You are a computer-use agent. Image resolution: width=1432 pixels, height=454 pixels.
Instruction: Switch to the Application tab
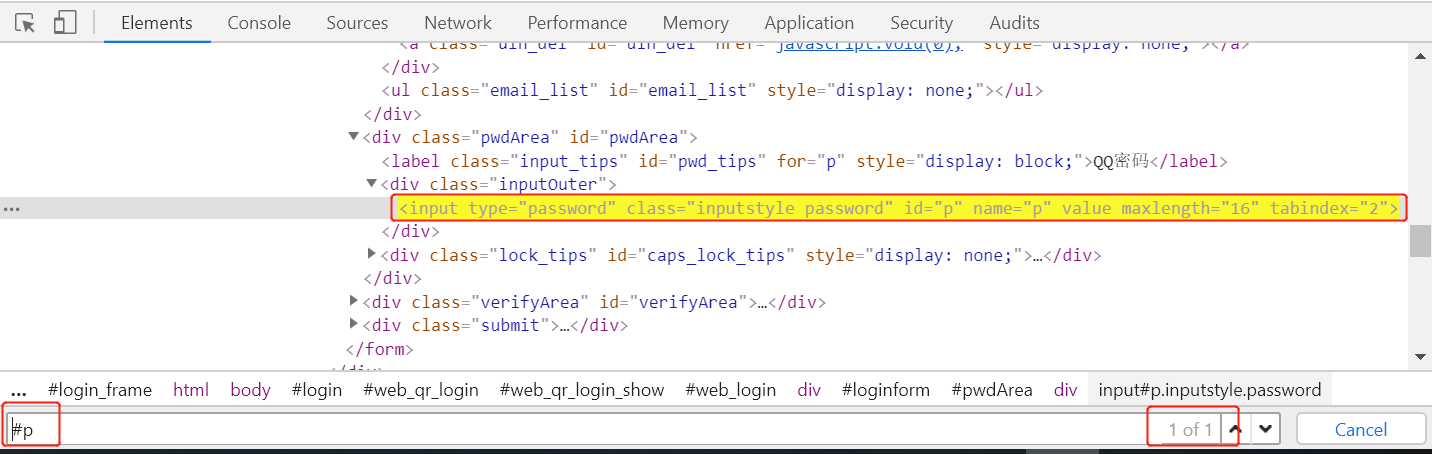coord(809,22)
